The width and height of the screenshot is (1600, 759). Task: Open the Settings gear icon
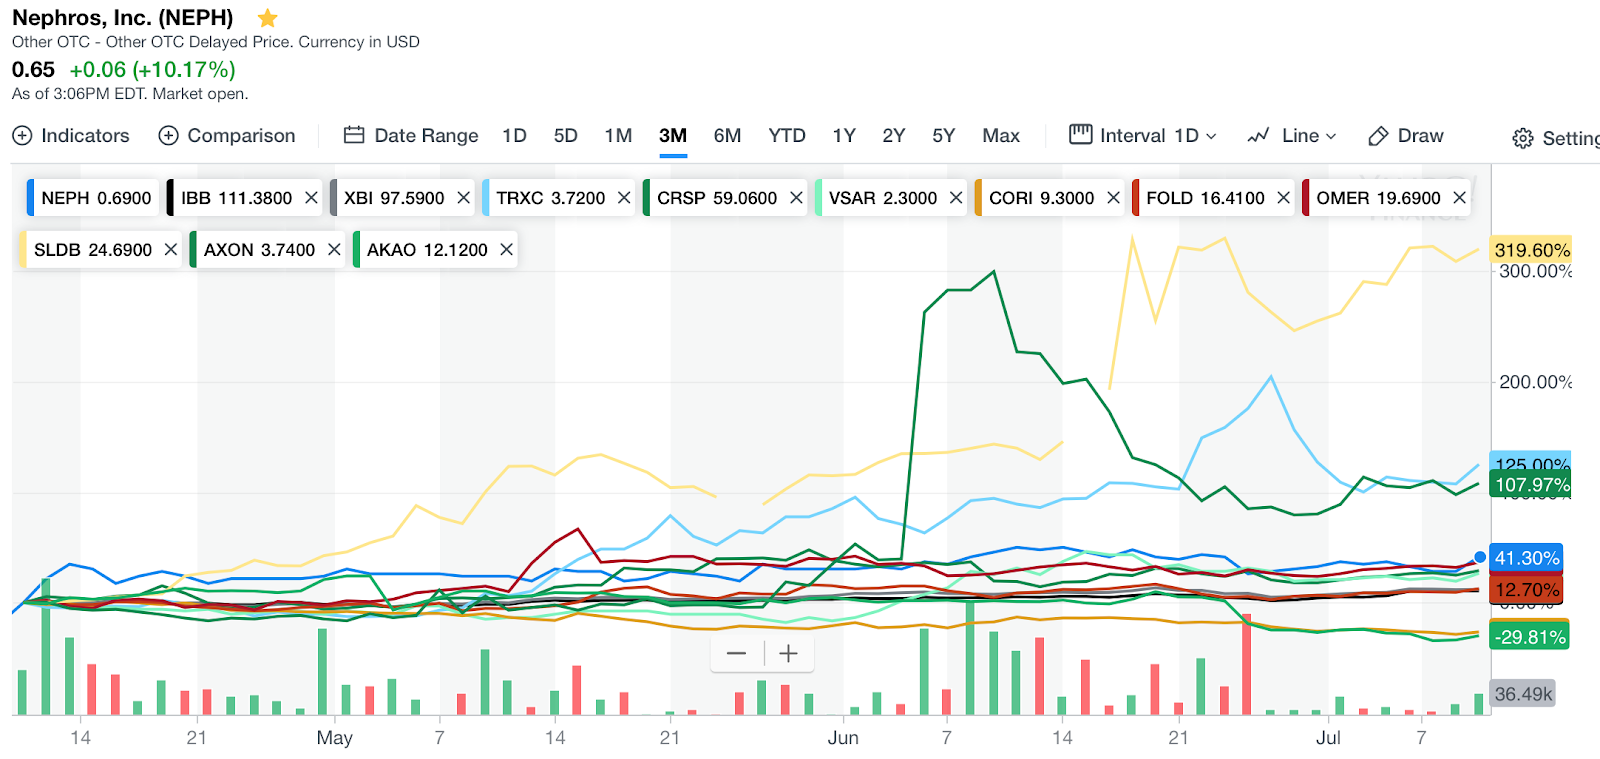1523,138
